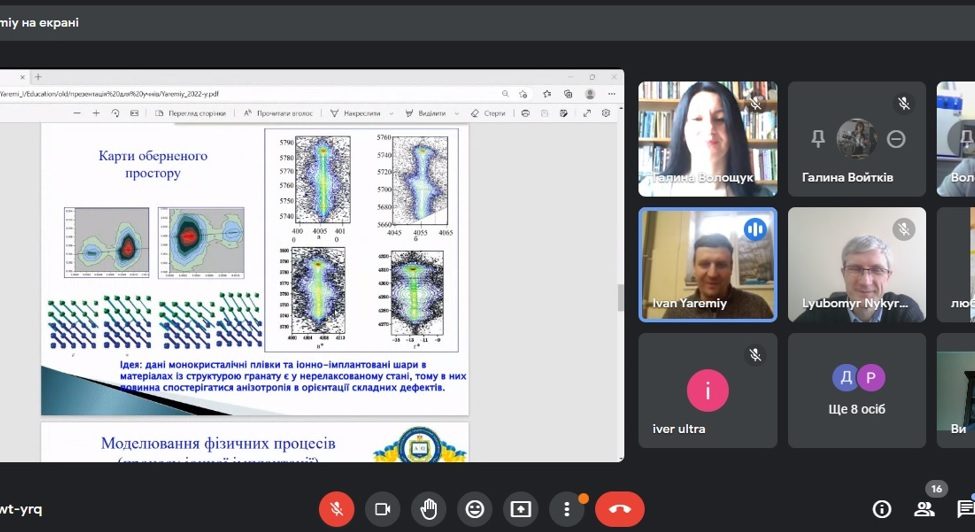This screenshot has height=532, width=975.
Task: Expand the 'Виділити' dropdown arrow
Action: pos(457,114)
